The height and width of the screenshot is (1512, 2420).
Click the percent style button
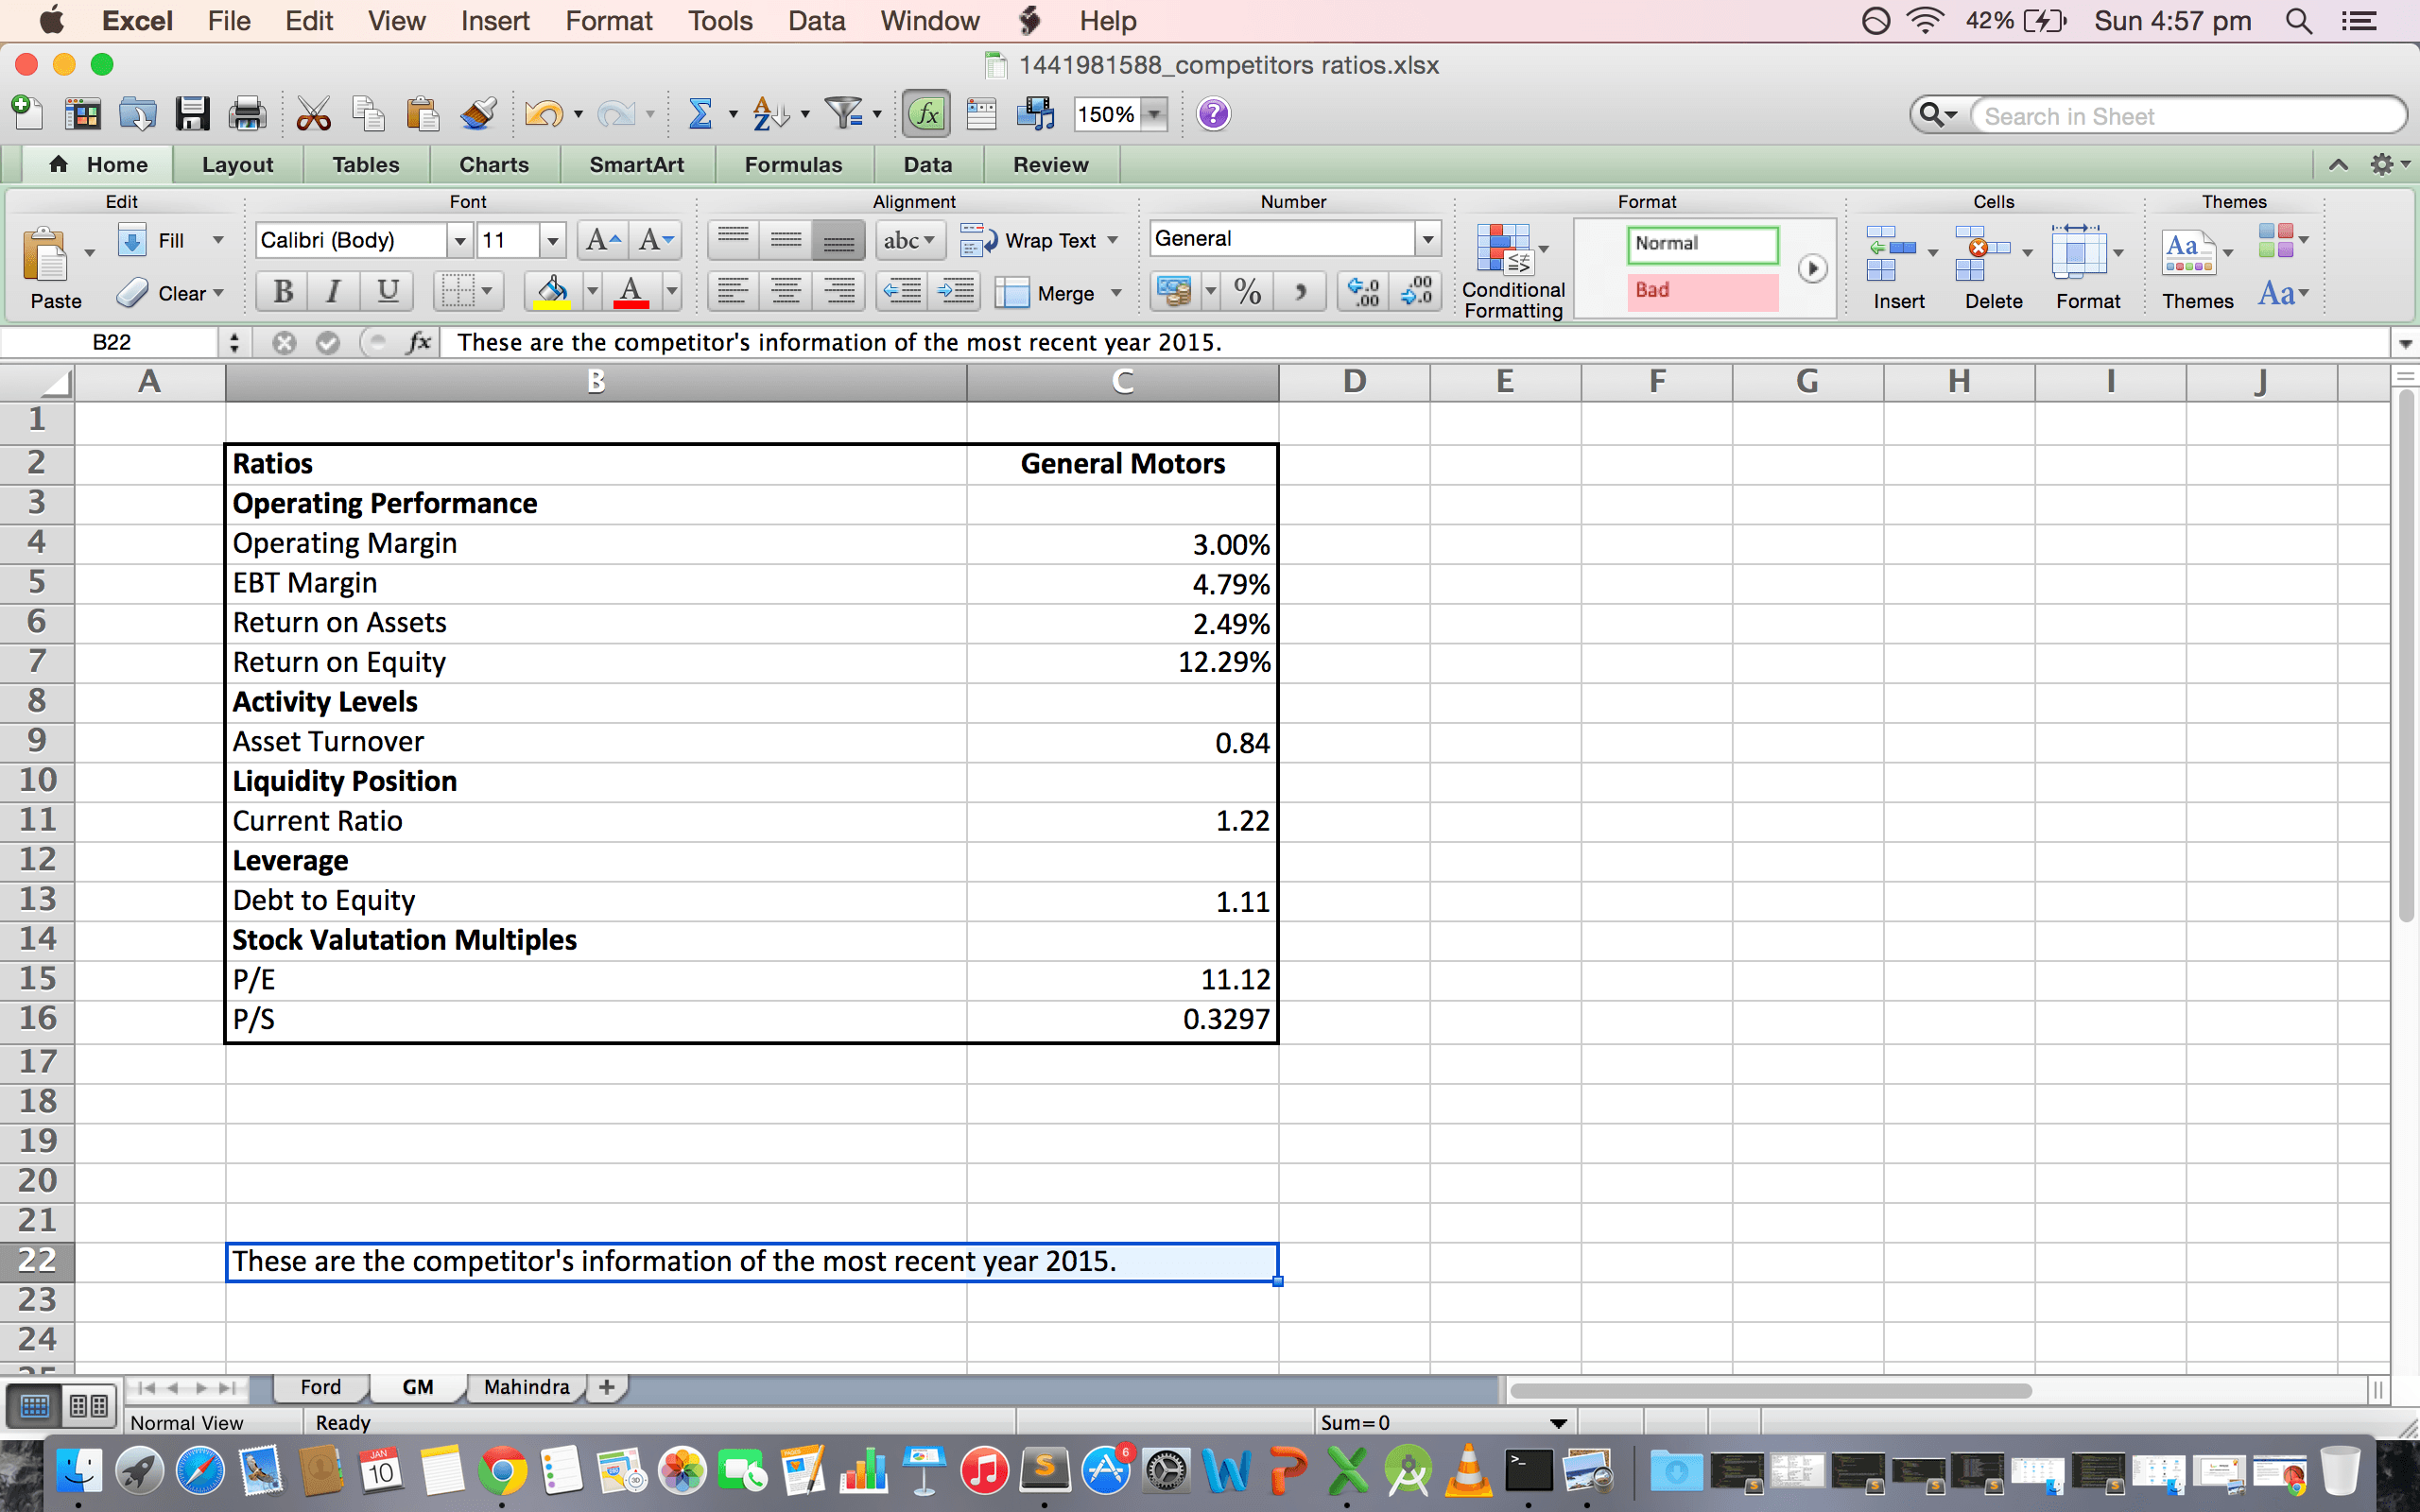1247,292
